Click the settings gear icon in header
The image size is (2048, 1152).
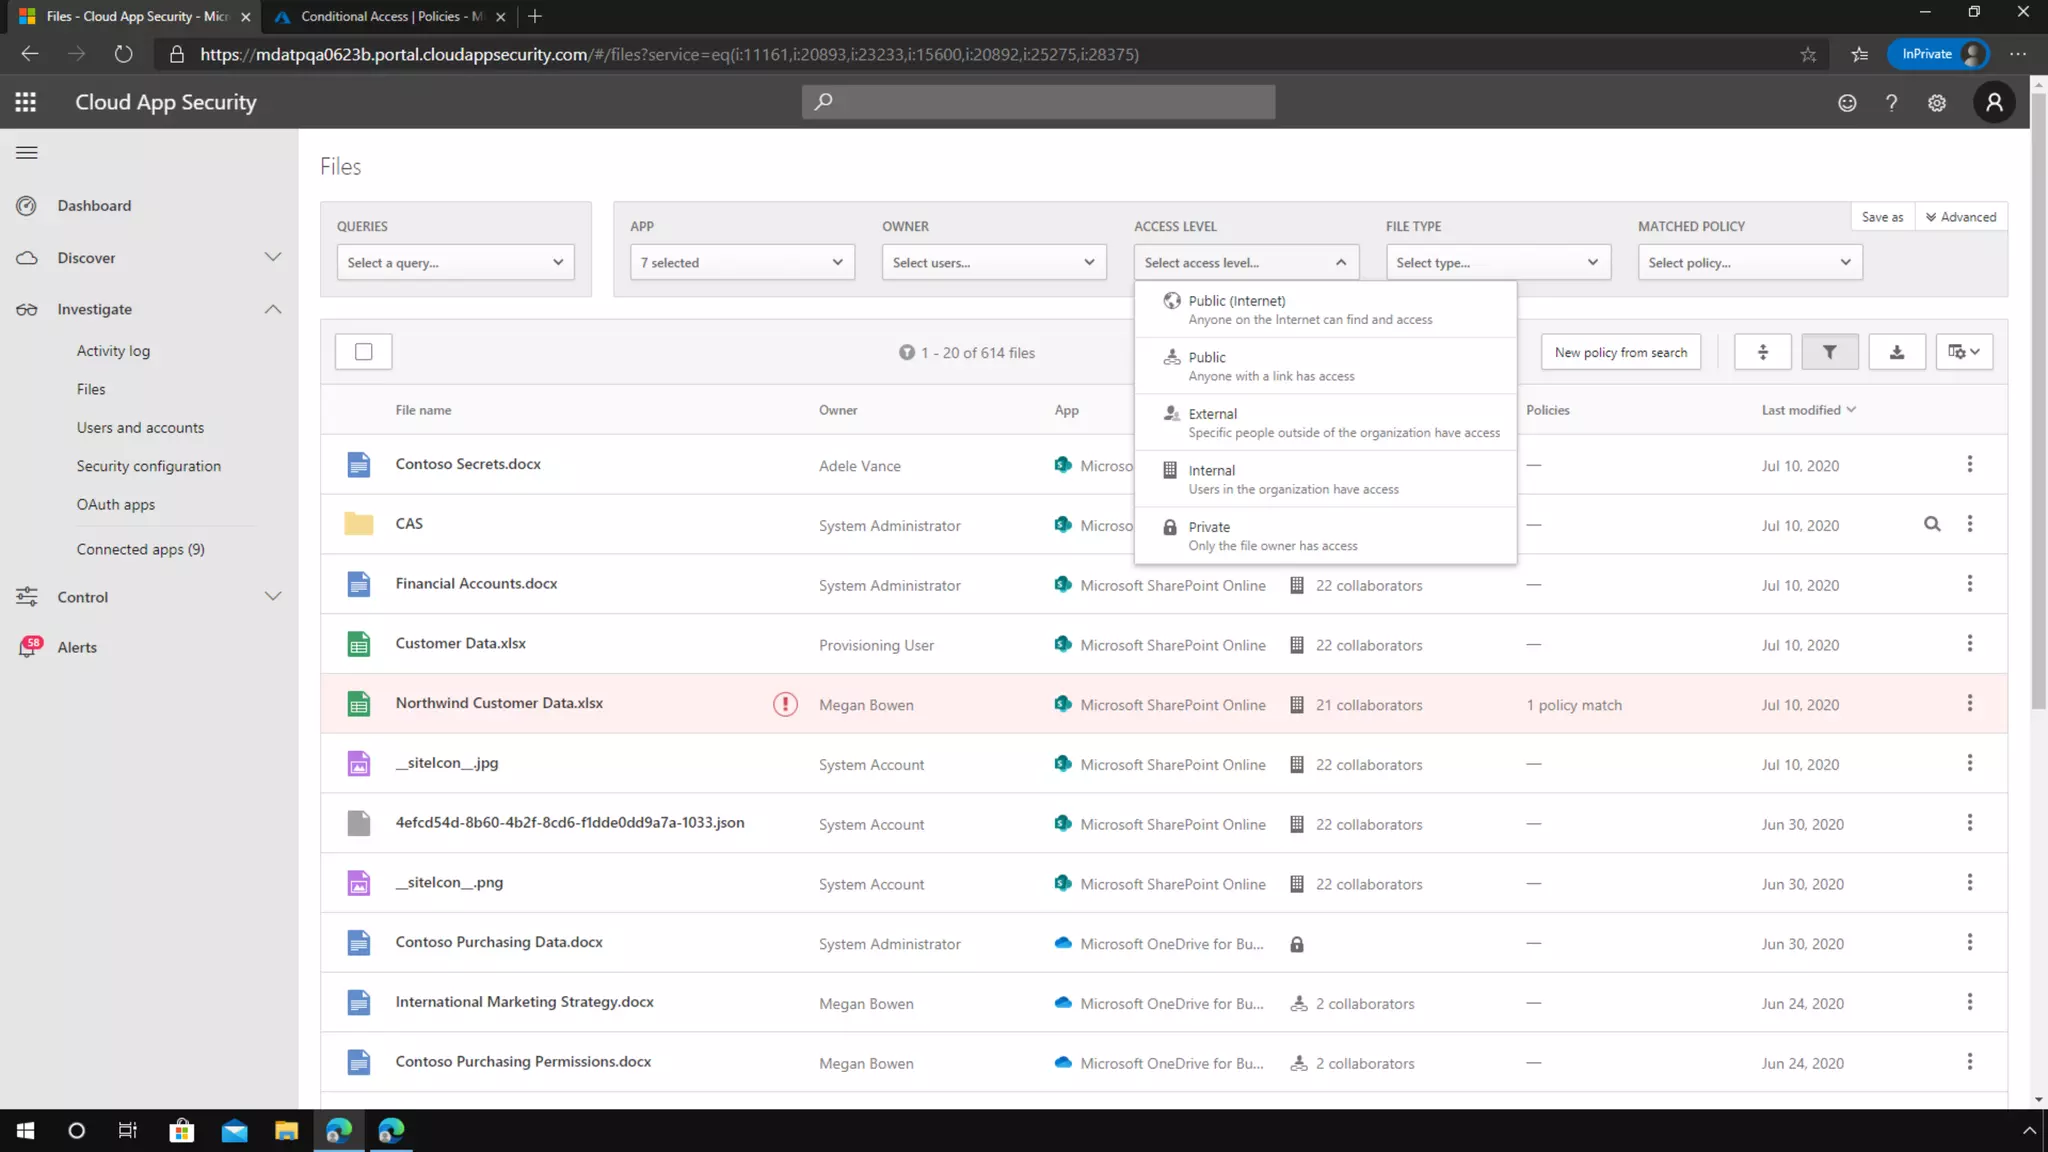coord(1936,102)
